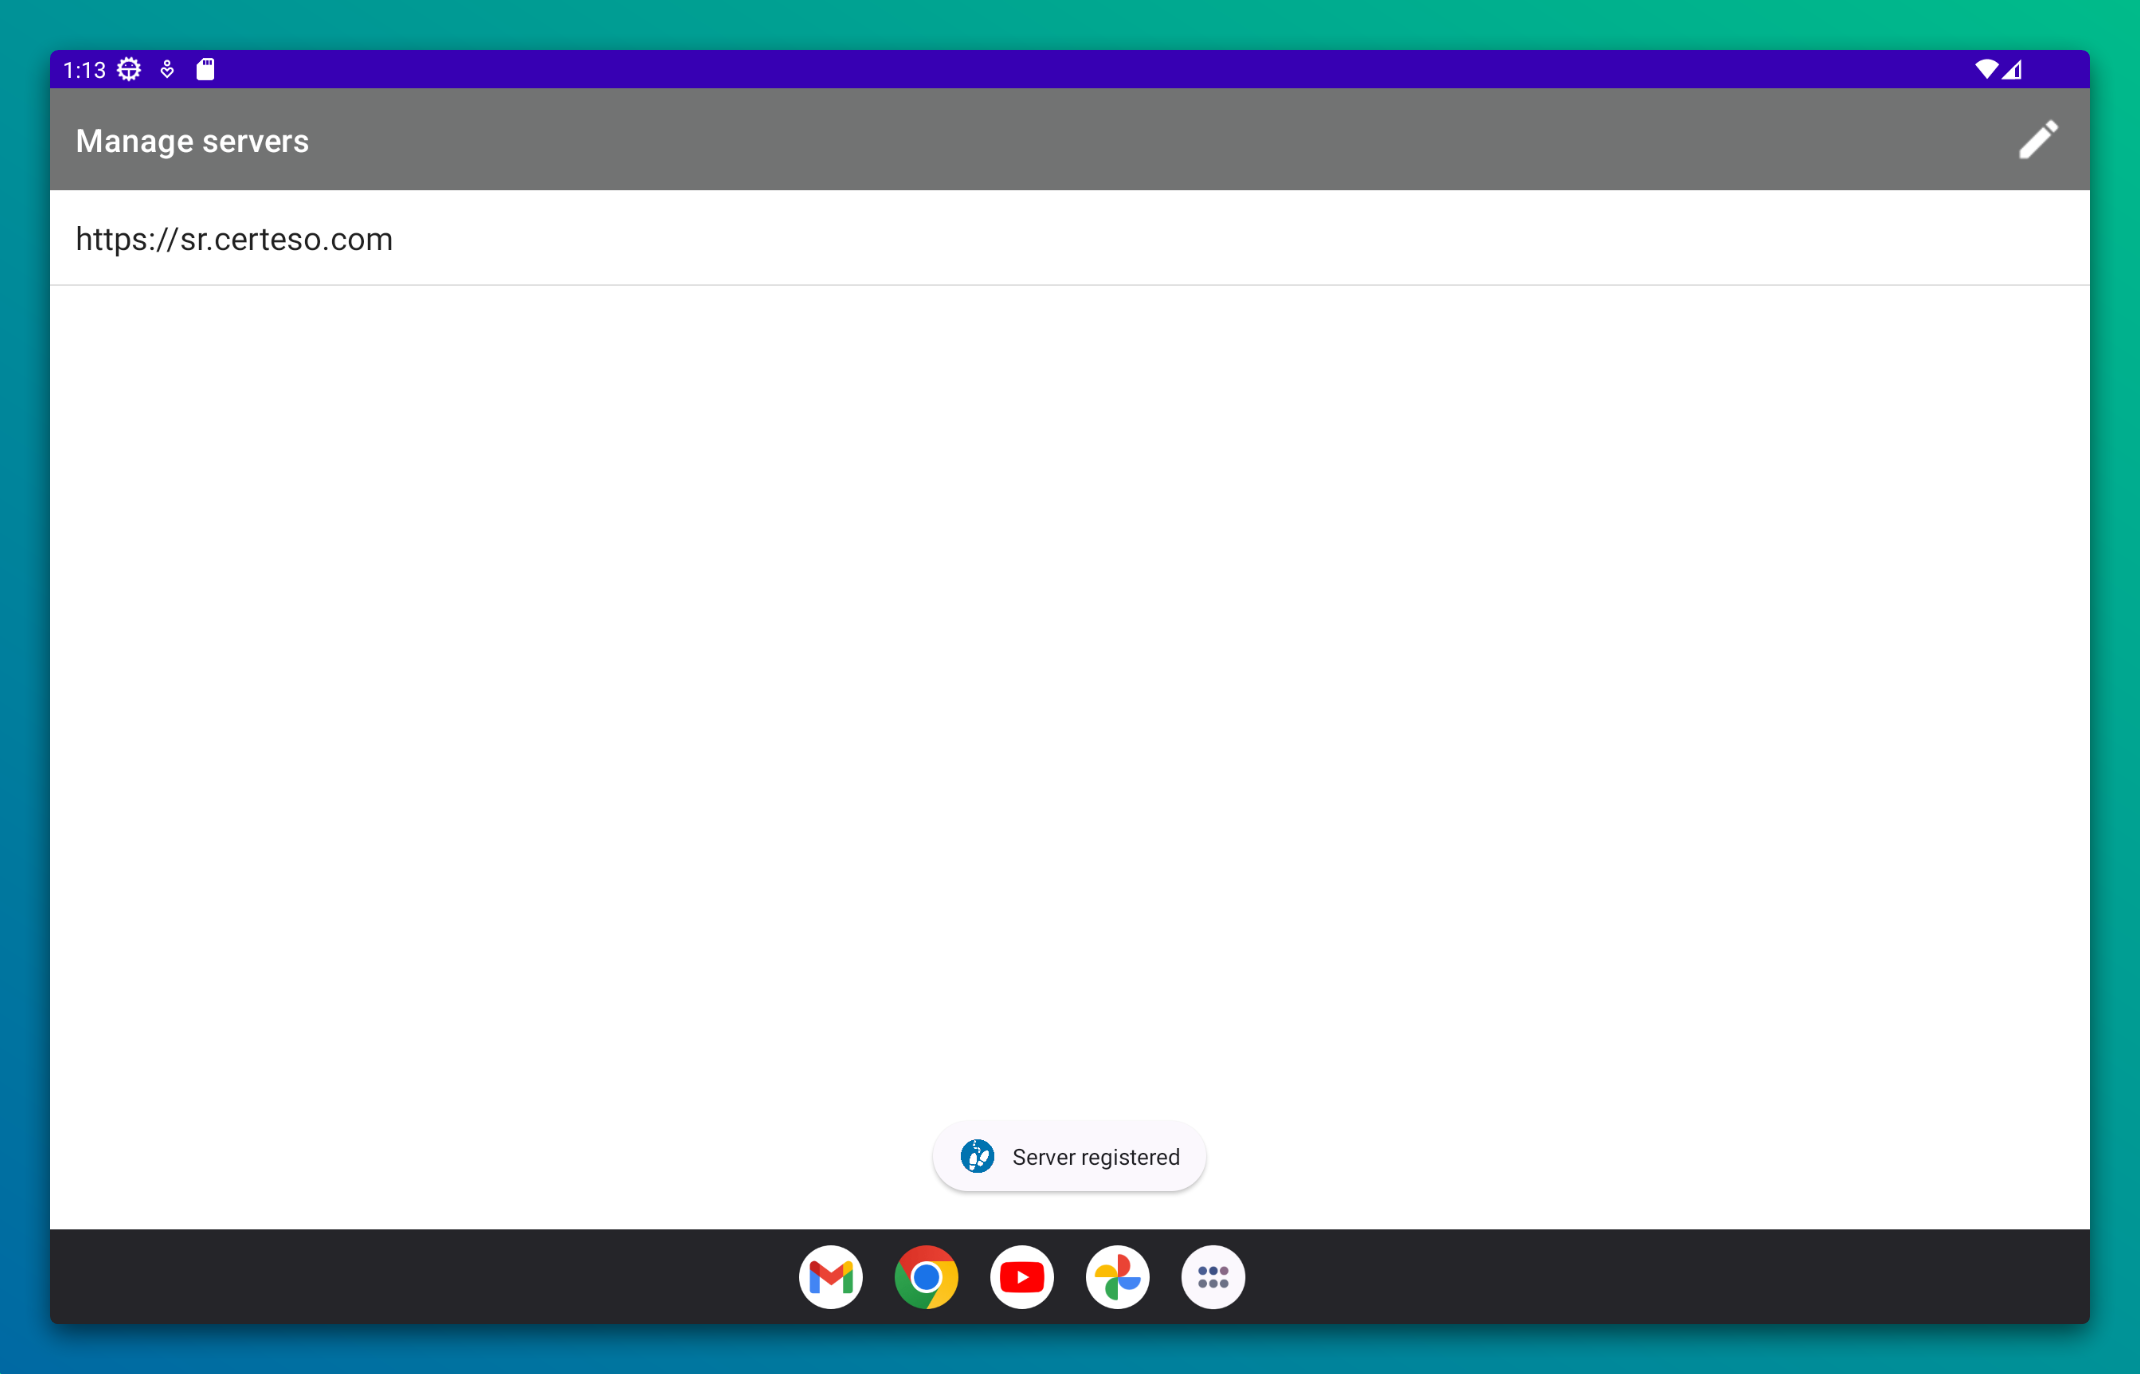Click the Wi-Fi status icon
Image resolution: width=2140 pixels, height=1374 pixels.
pos(1985,69)
